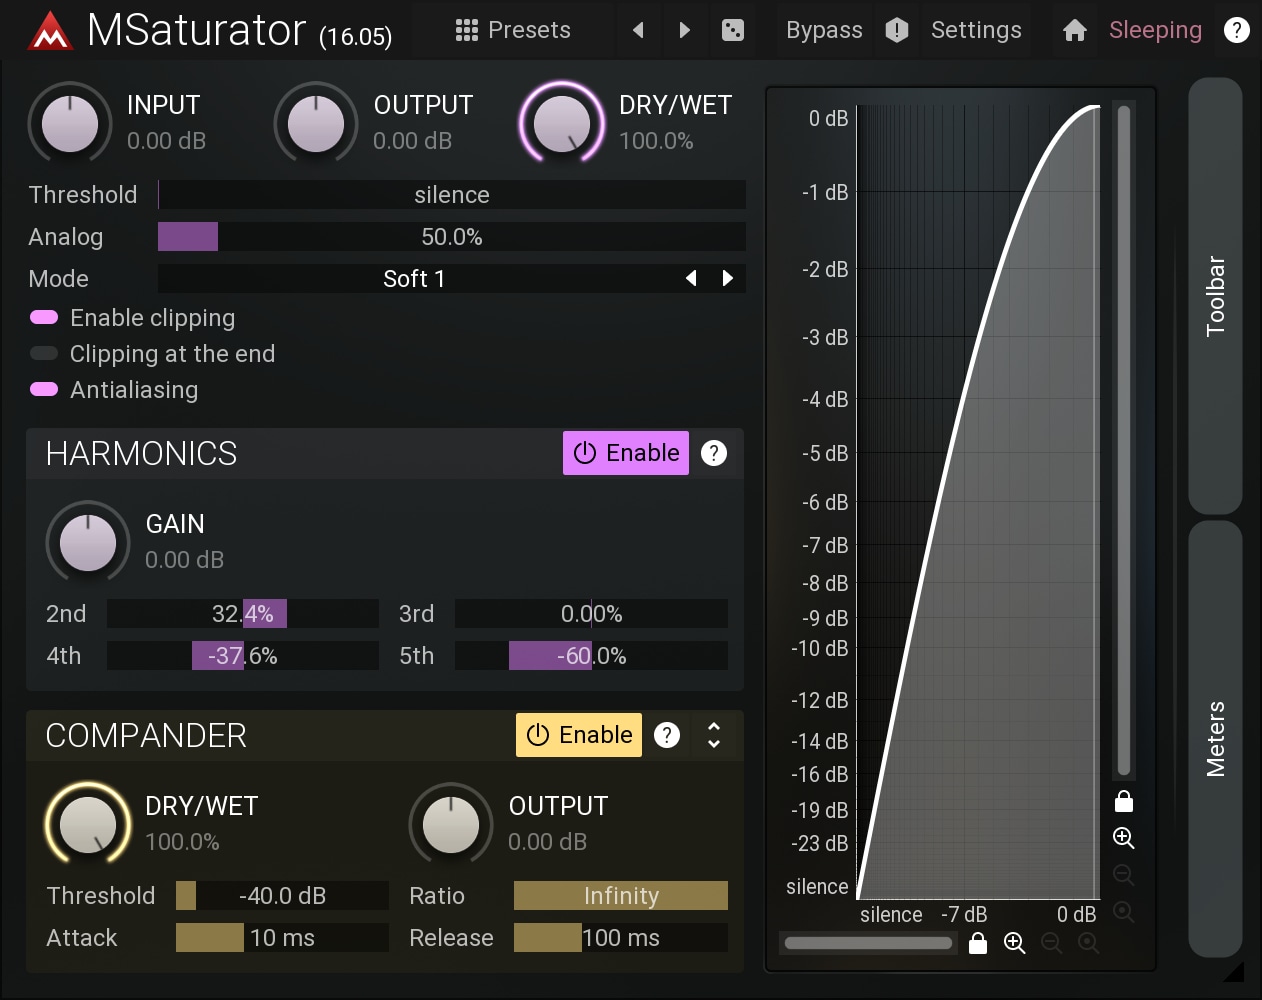The image size is (1262, 1000).
Task: Load the previous preset arrow
Action: pos(638,30)
